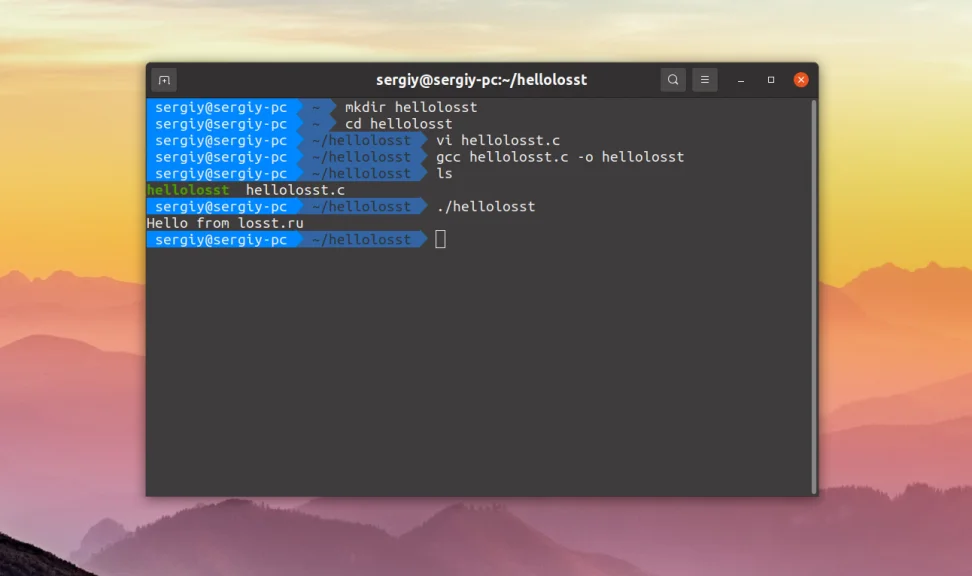Open the terminal hamburger menu
This screenshot has width=972, height=576.
pyautogui.click(x=705, y=80)
